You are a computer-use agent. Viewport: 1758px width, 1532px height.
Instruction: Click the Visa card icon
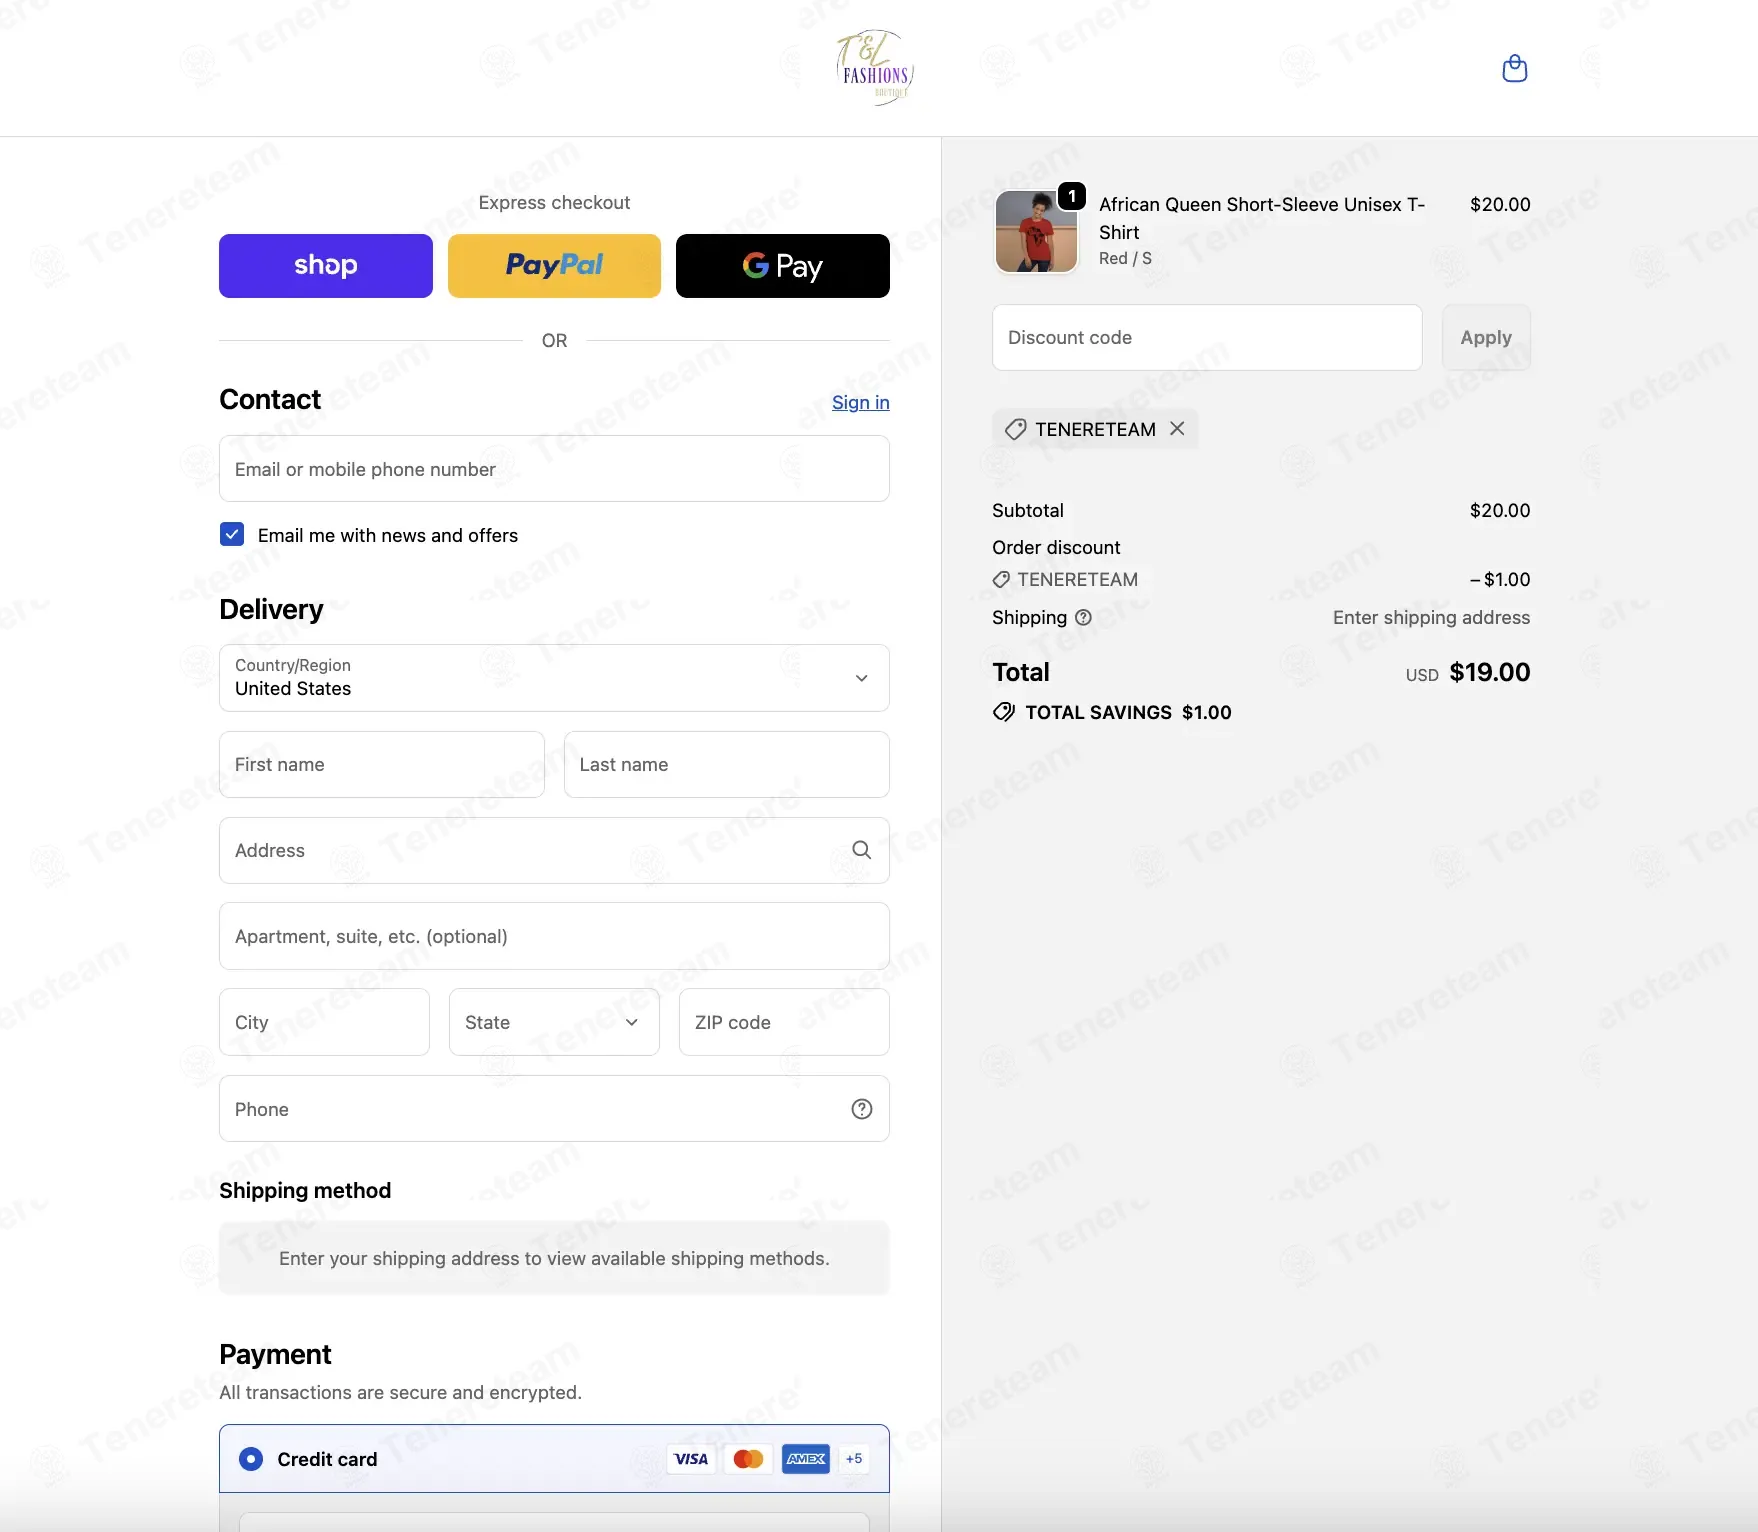coord(691,1459)
